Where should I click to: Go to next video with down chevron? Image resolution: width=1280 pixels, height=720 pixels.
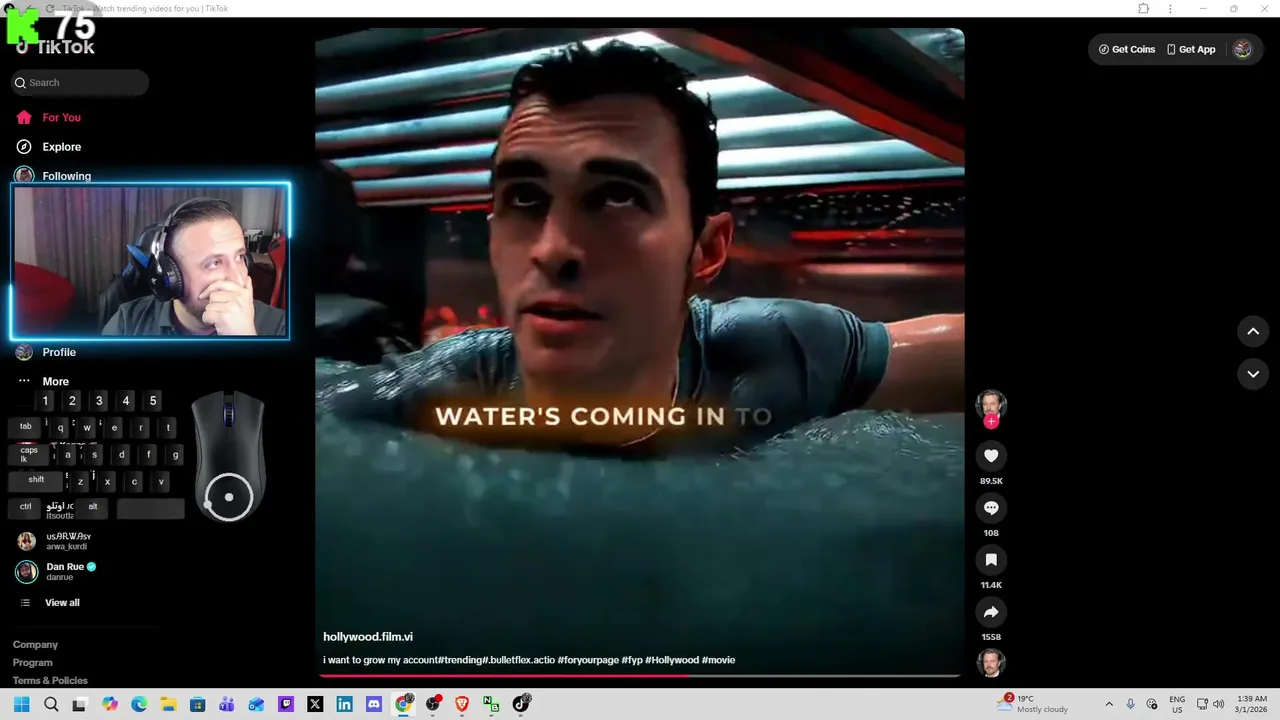1253,374
